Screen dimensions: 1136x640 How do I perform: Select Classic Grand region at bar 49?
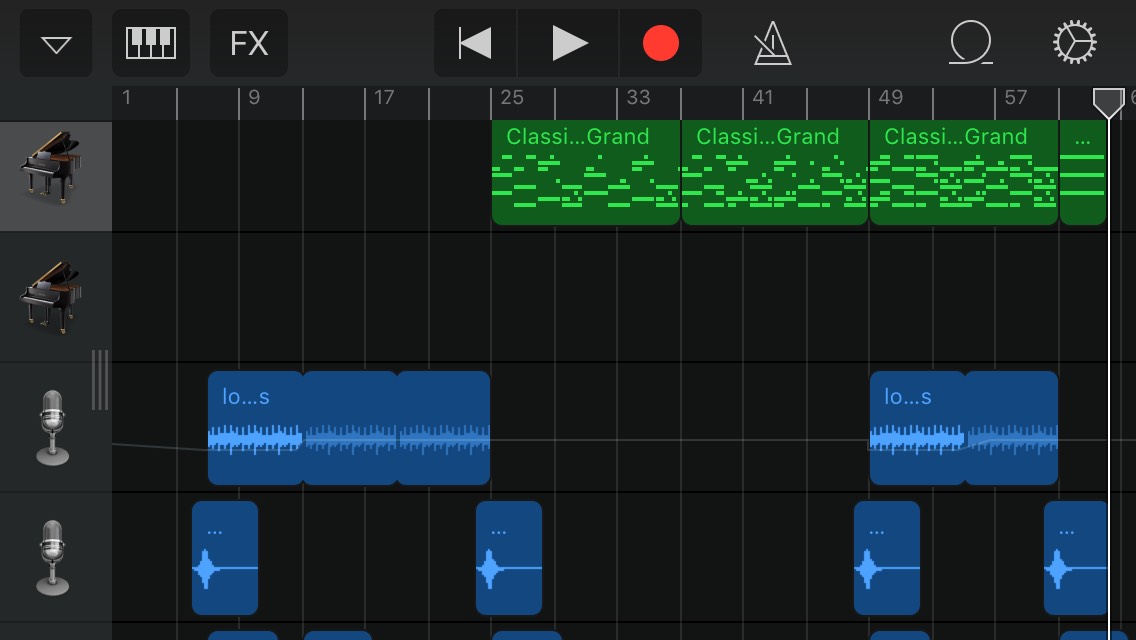964,173
